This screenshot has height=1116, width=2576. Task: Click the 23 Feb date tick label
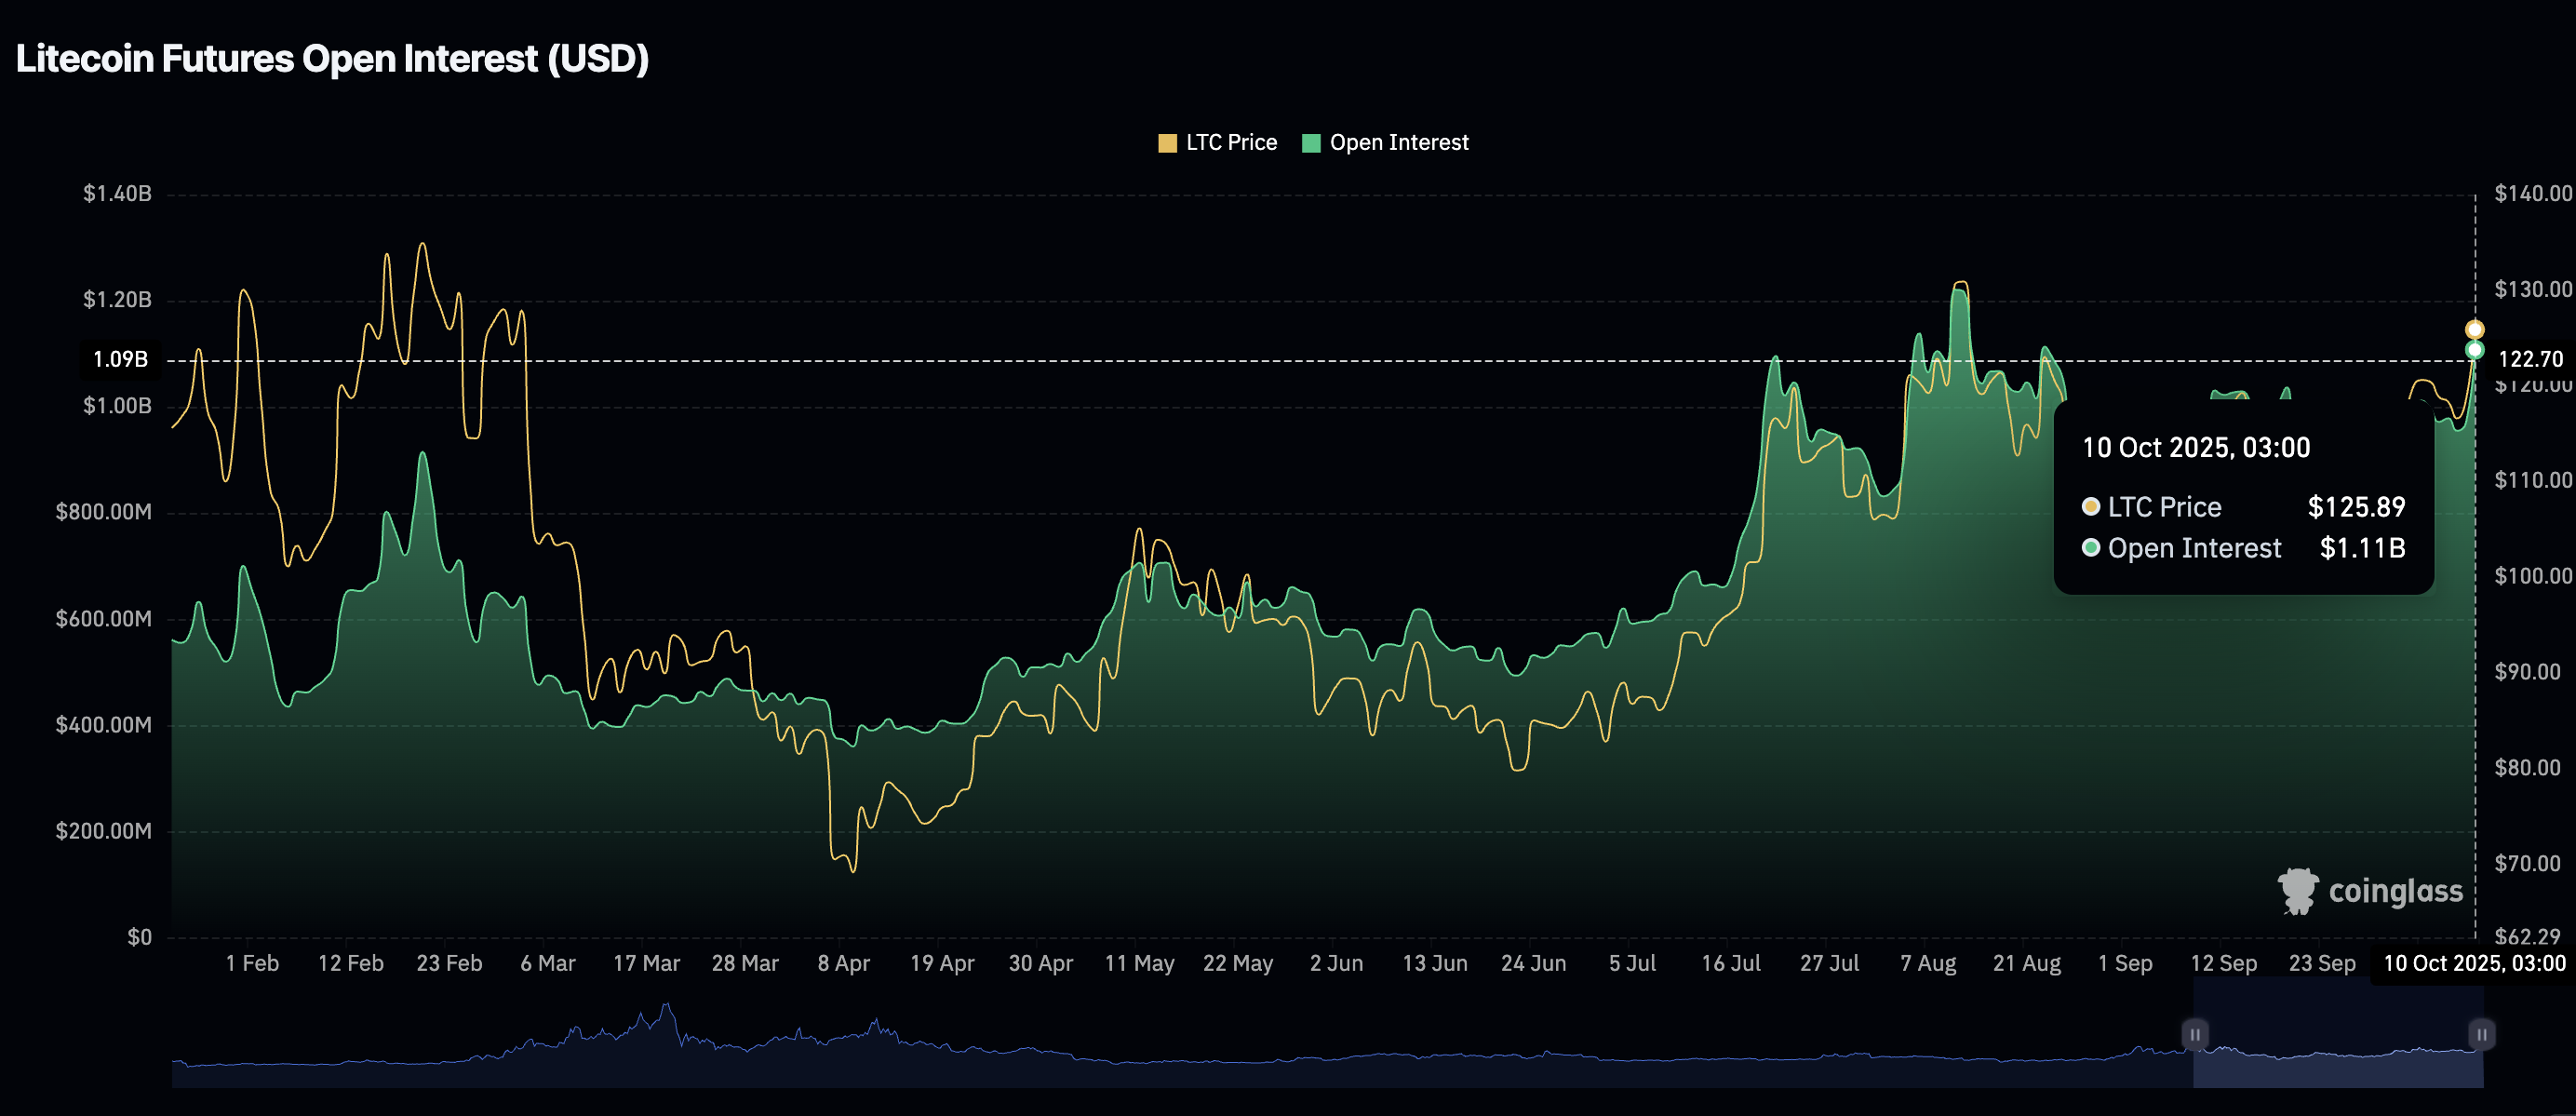coord(449,963)
